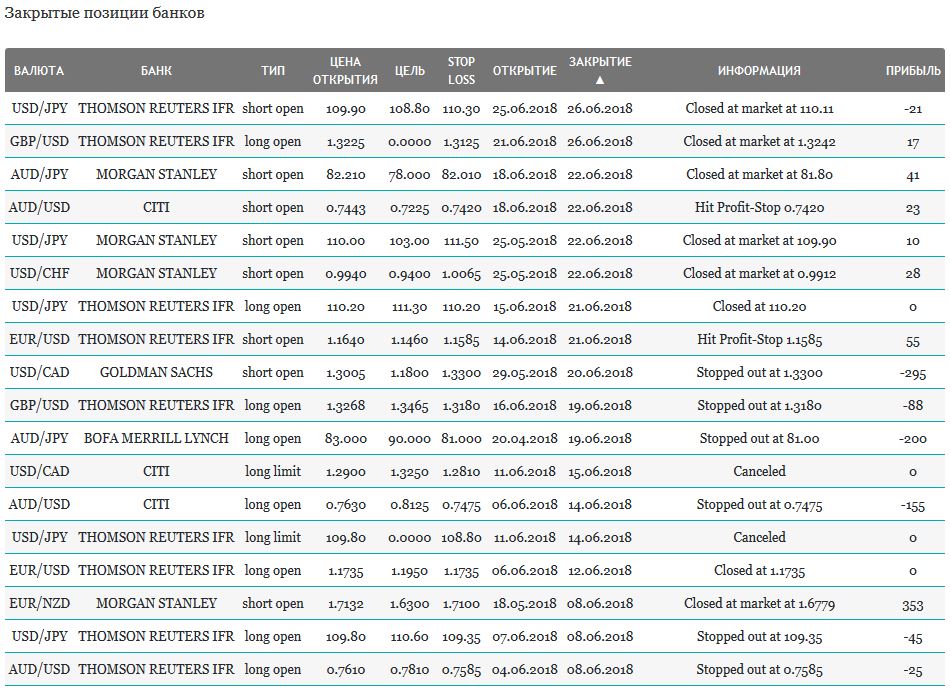Click the ЦЕЛЬ column header
The width and height of the screenshot is (950, 689).
(410, 71)
